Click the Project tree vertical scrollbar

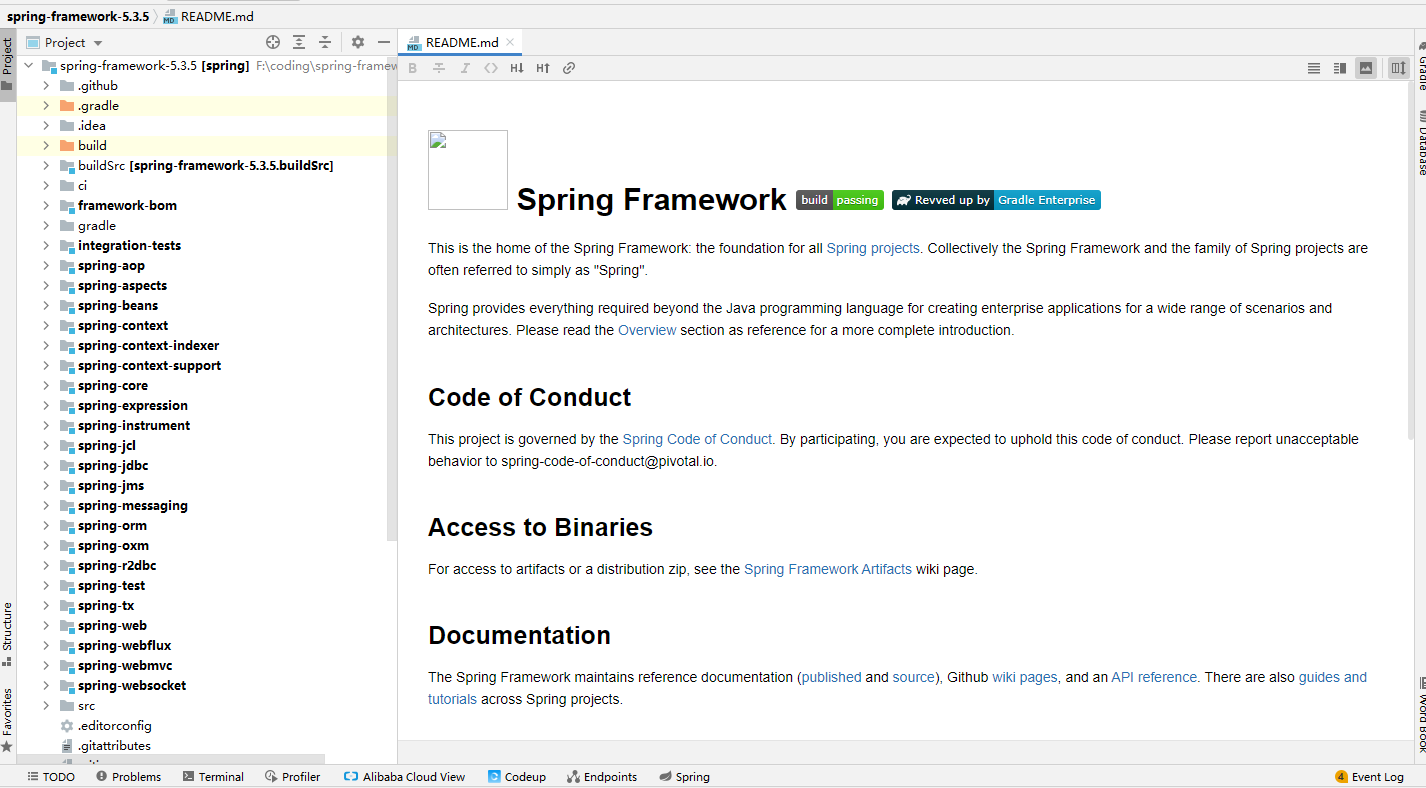pos(392,300)
